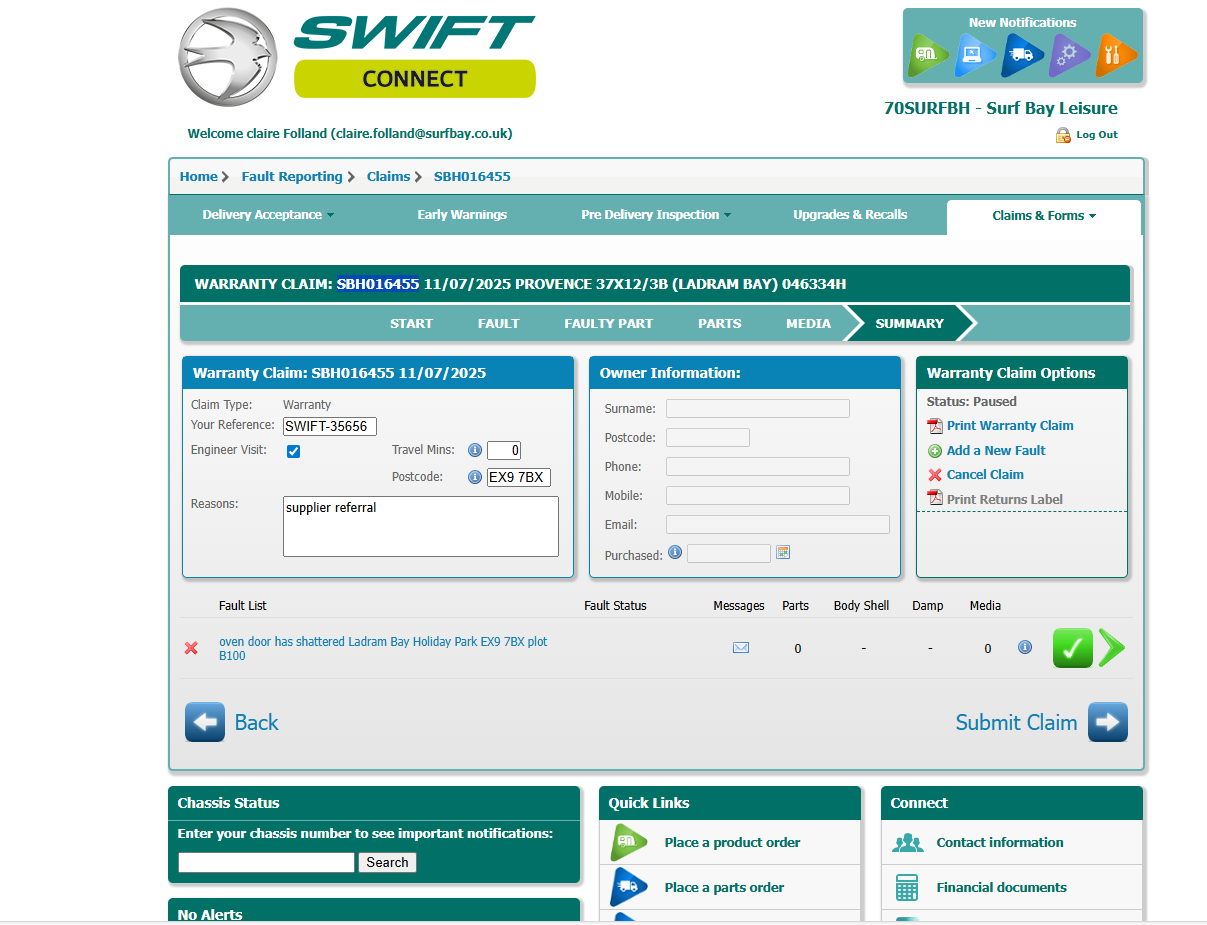Select the SUMMARY claim step
1207x925 pixels.
click(909, 324)
